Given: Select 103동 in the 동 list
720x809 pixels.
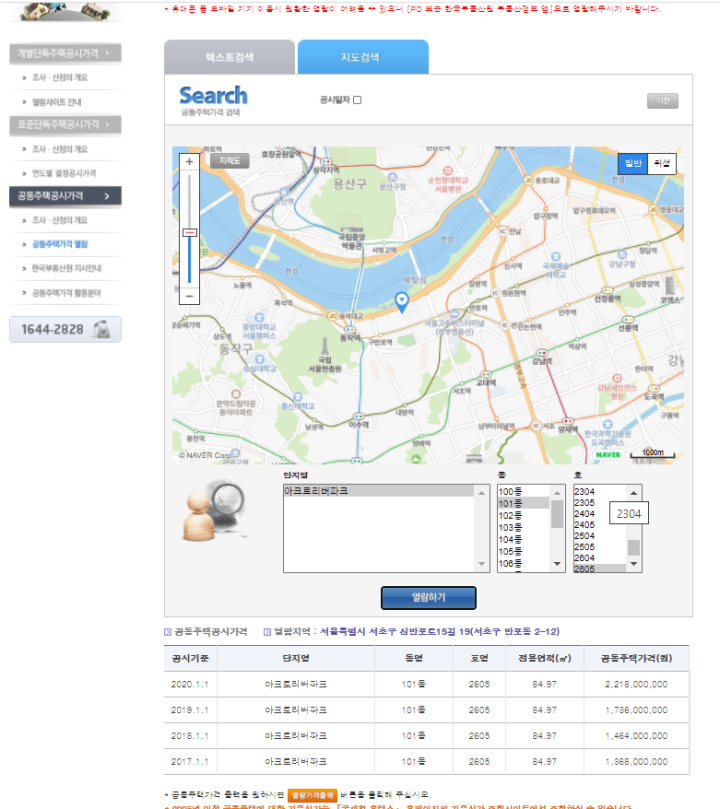Looking at the screenshot, I should (x=523, y=527).
